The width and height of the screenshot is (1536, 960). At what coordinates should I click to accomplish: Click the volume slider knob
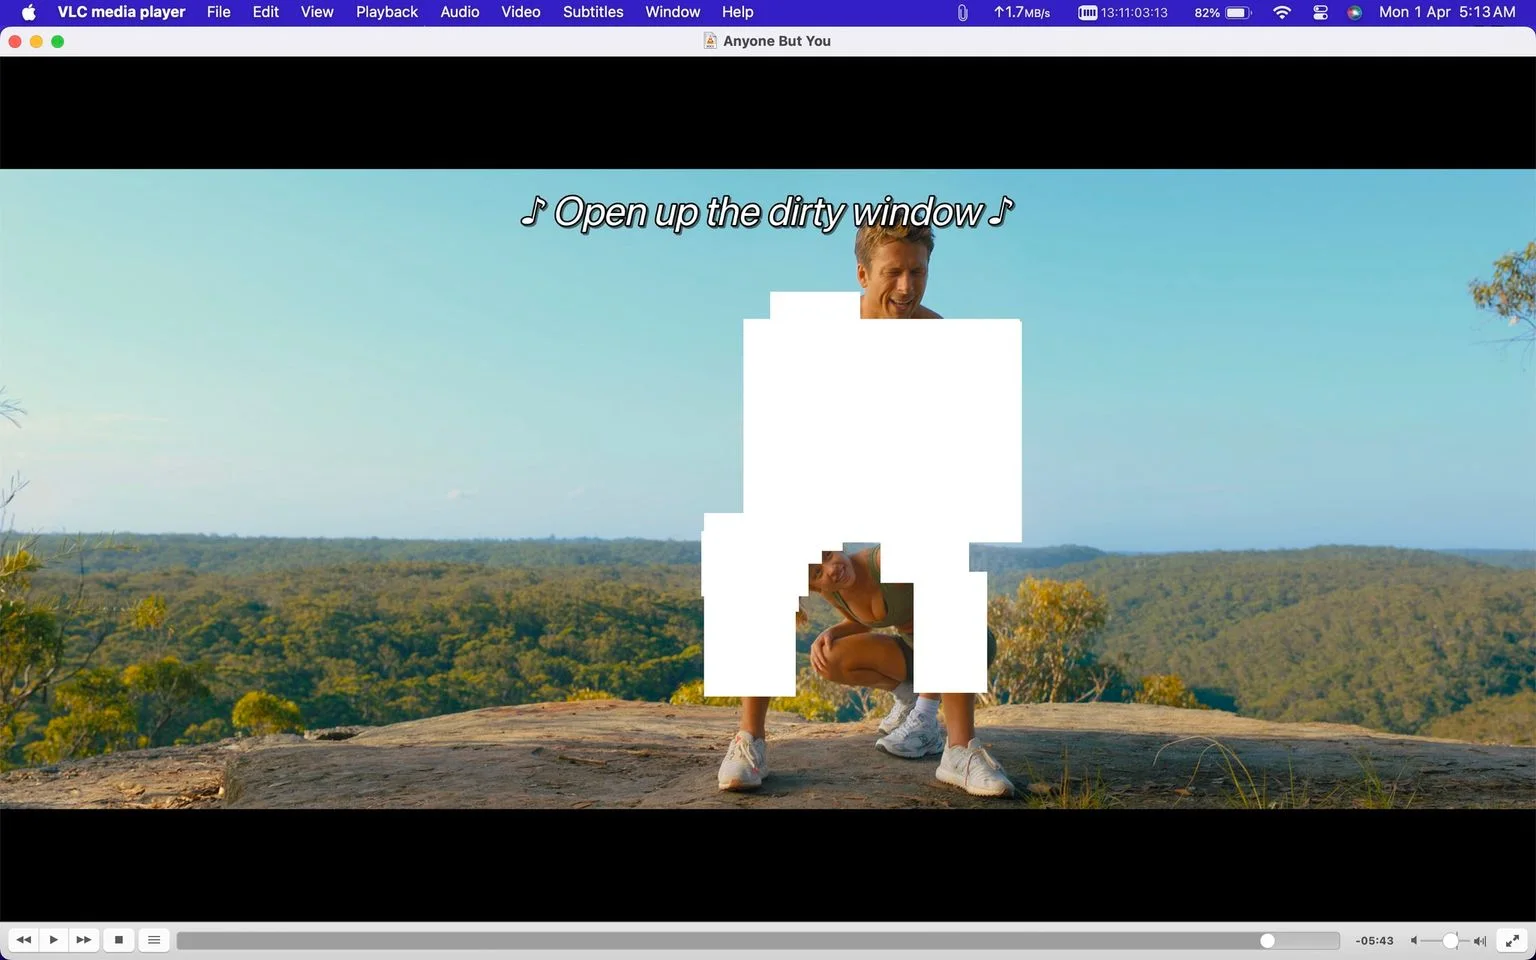[x=1450, y=941]
